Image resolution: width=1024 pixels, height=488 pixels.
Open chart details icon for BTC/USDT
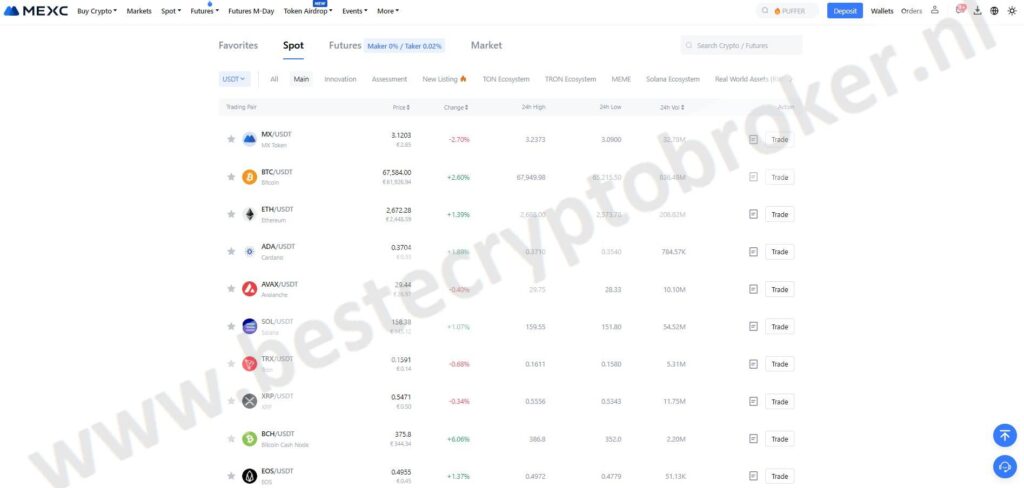pos(753,177)
